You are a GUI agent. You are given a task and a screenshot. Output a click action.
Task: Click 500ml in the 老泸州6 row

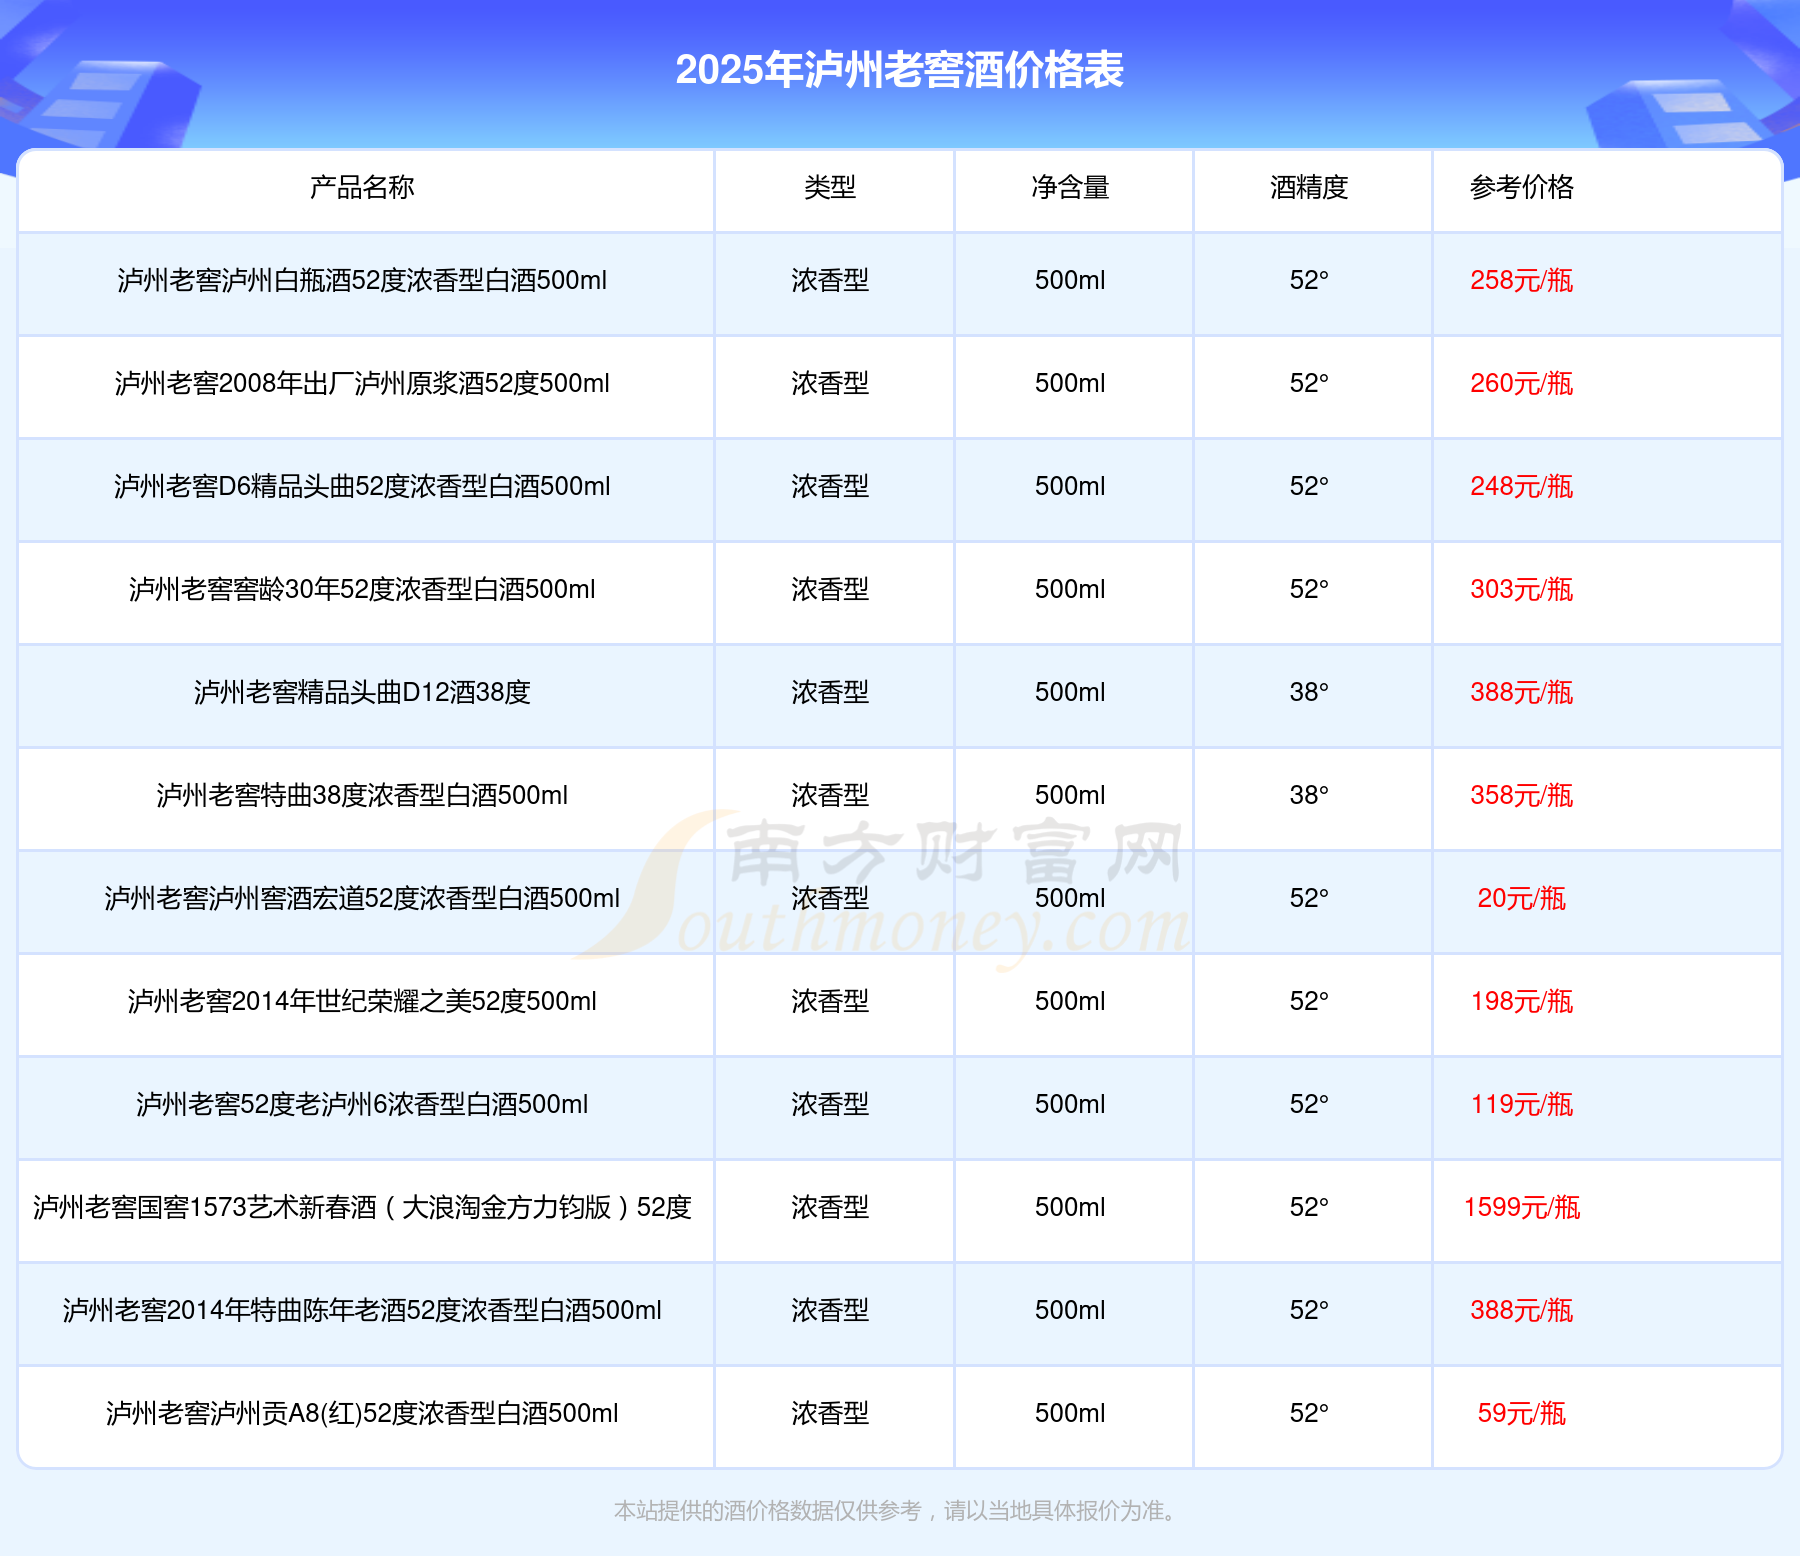1070,1105
